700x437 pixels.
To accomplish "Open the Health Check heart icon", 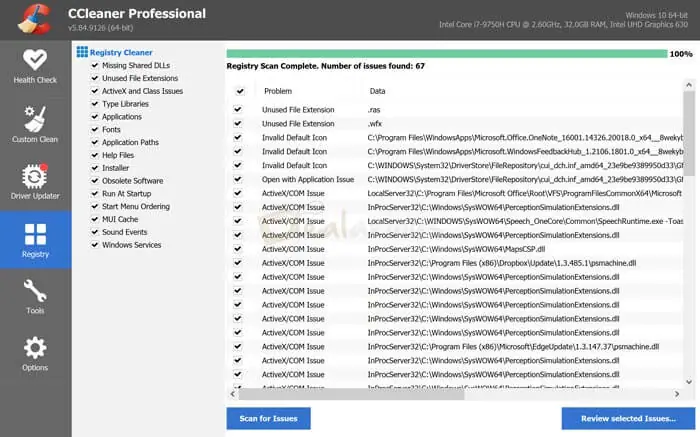I will pos(35,59).
